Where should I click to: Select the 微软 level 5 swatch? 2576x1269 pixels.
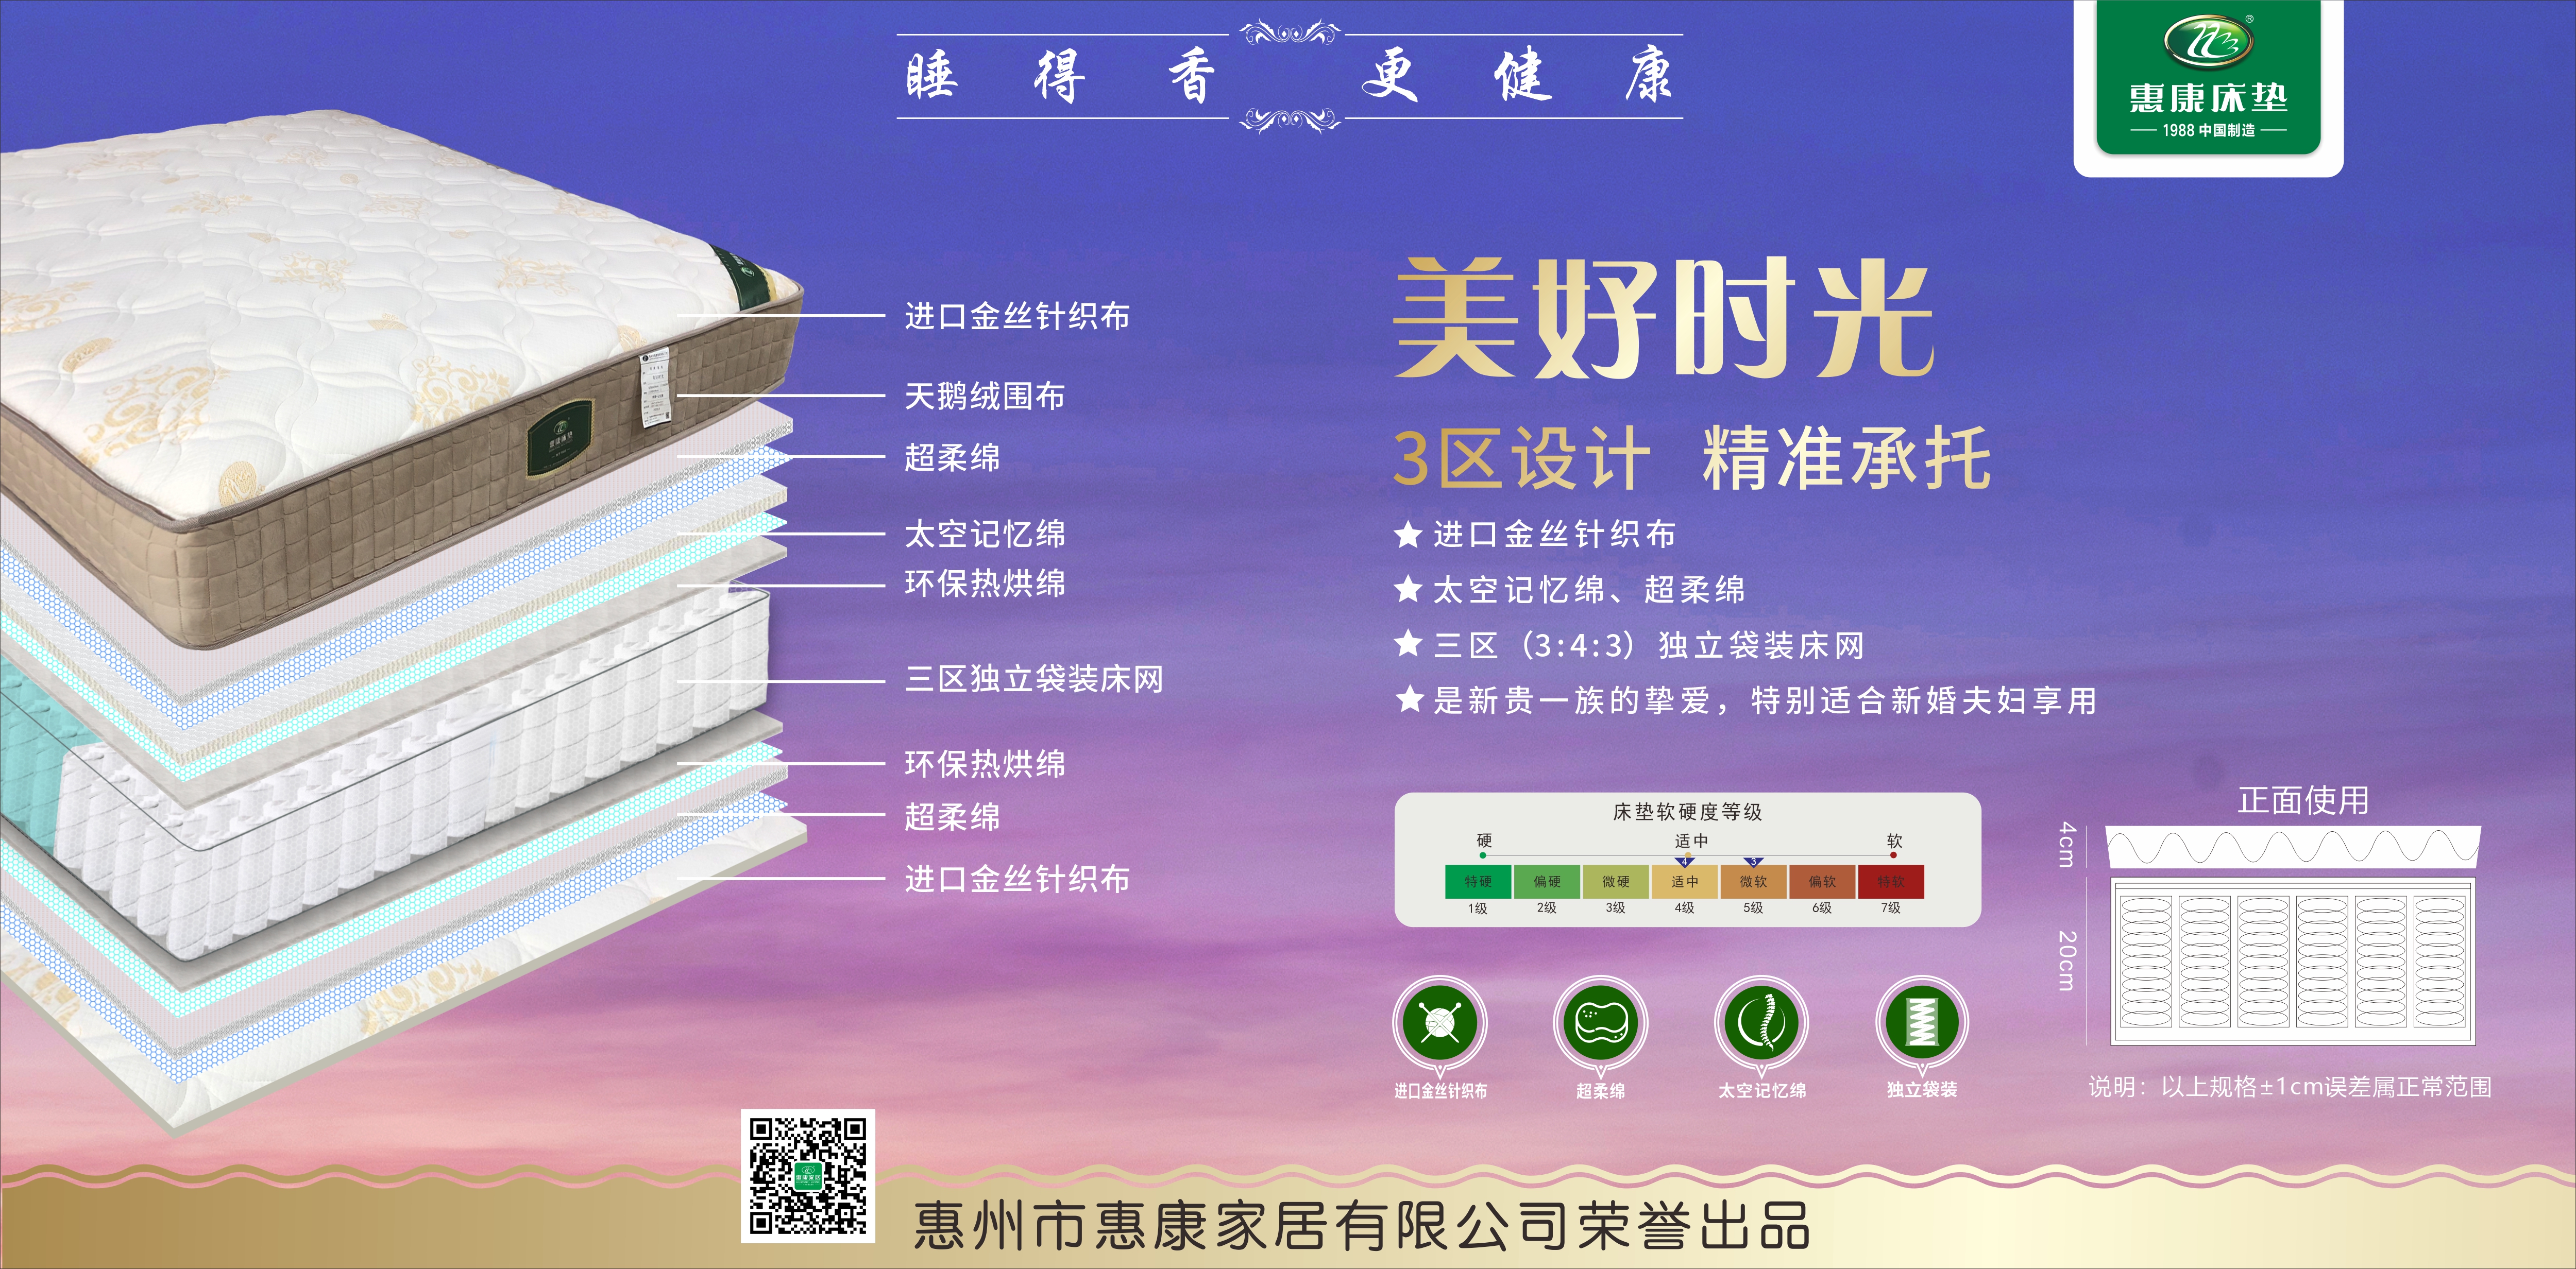click(1753, 882)
